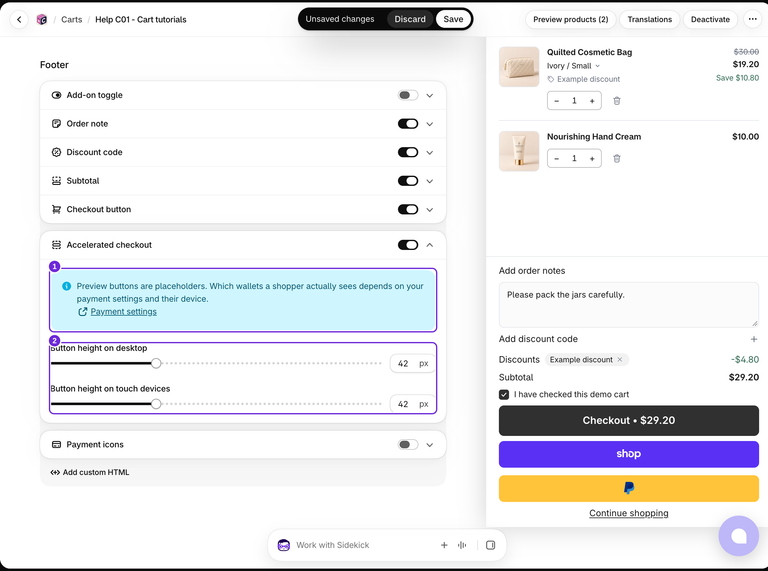Image resolution: width=768 pixels, height=571 pixels.
Task: Collapse the Accelerated checkout section
Action: [x=430, y=245]
